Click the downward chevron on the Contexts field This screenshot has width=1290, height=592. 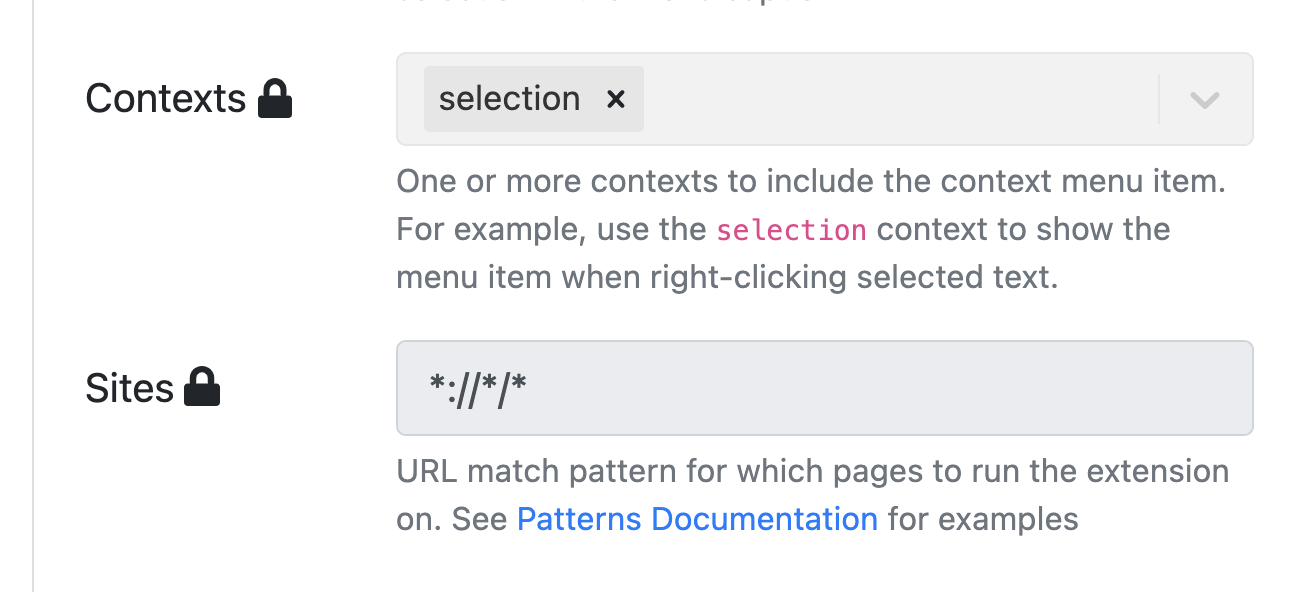pos(1203,99)
